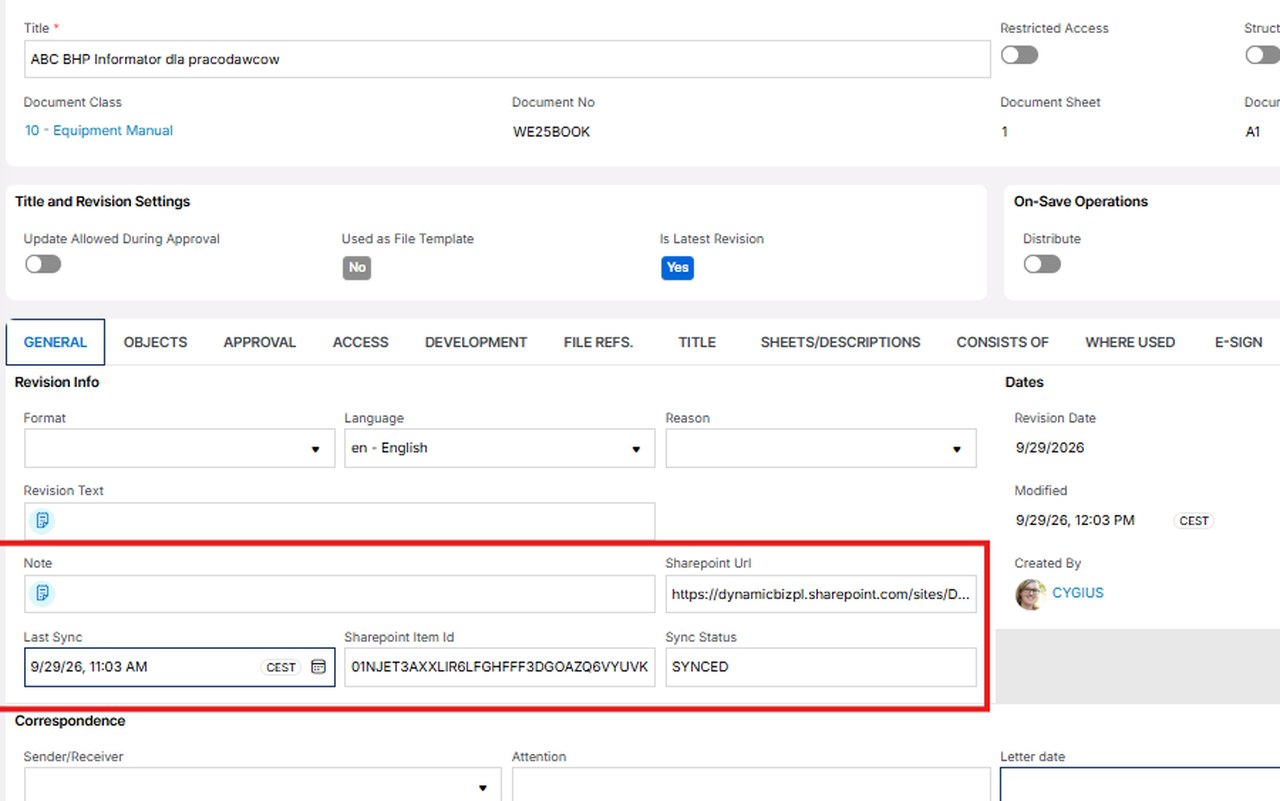
Task: Click the Sharepoint Item Id field
Action: click(499, 667)
